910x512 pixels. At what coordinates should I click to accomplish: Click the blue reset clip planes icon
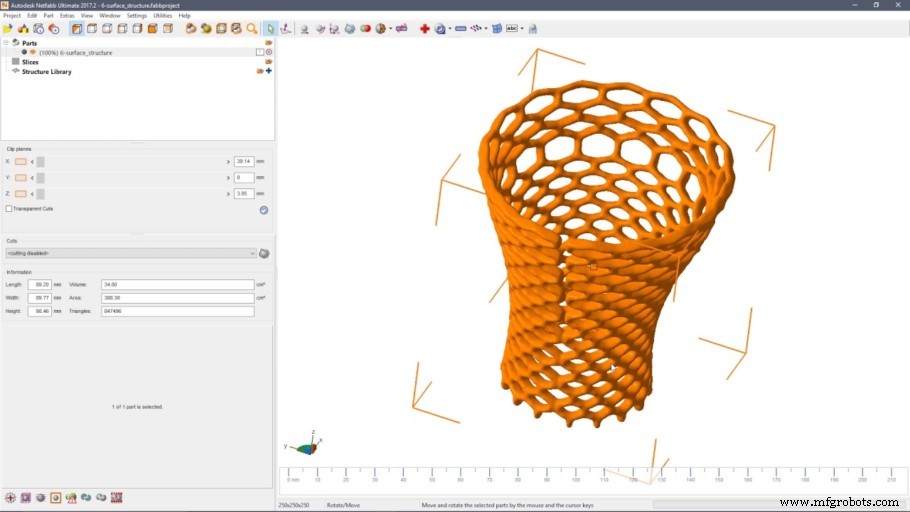[x=264, y=210]
